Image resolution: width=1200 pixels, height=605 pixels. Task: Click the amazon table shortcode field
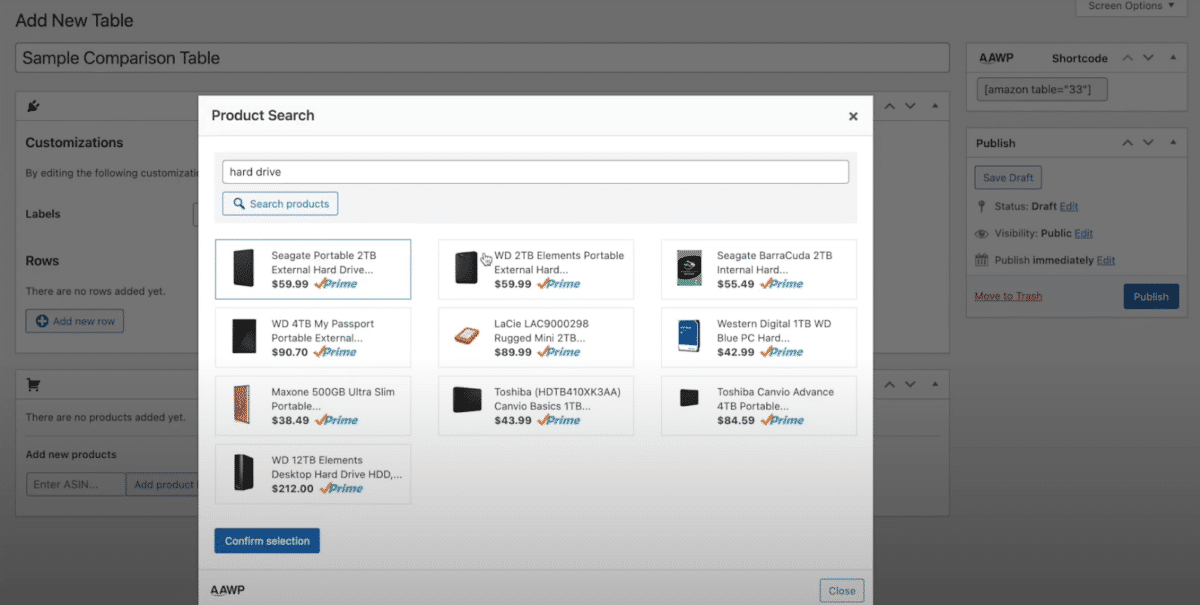tap(1042, 90)
